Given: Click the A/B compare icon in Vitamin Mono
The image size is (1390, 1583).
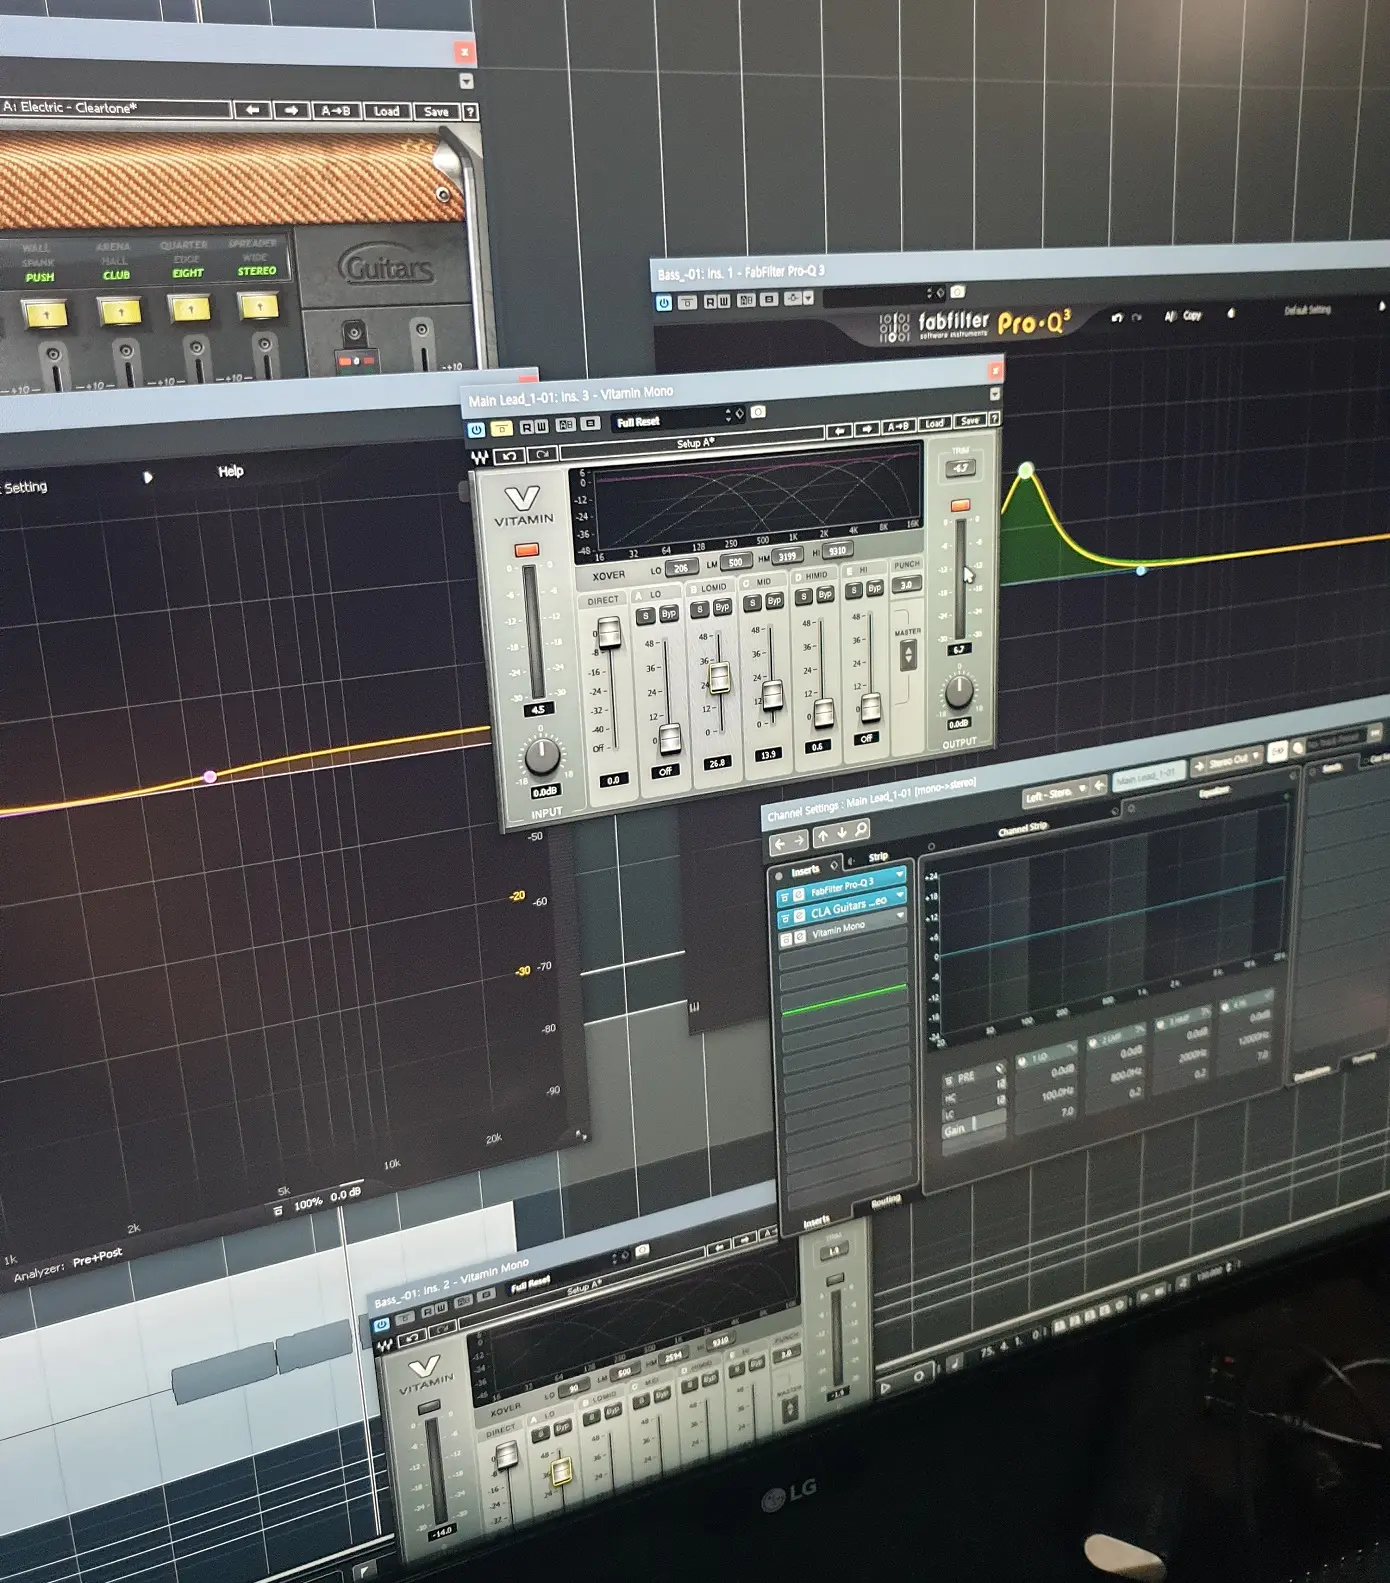Looking at the screenshot, I should point(565,425).
